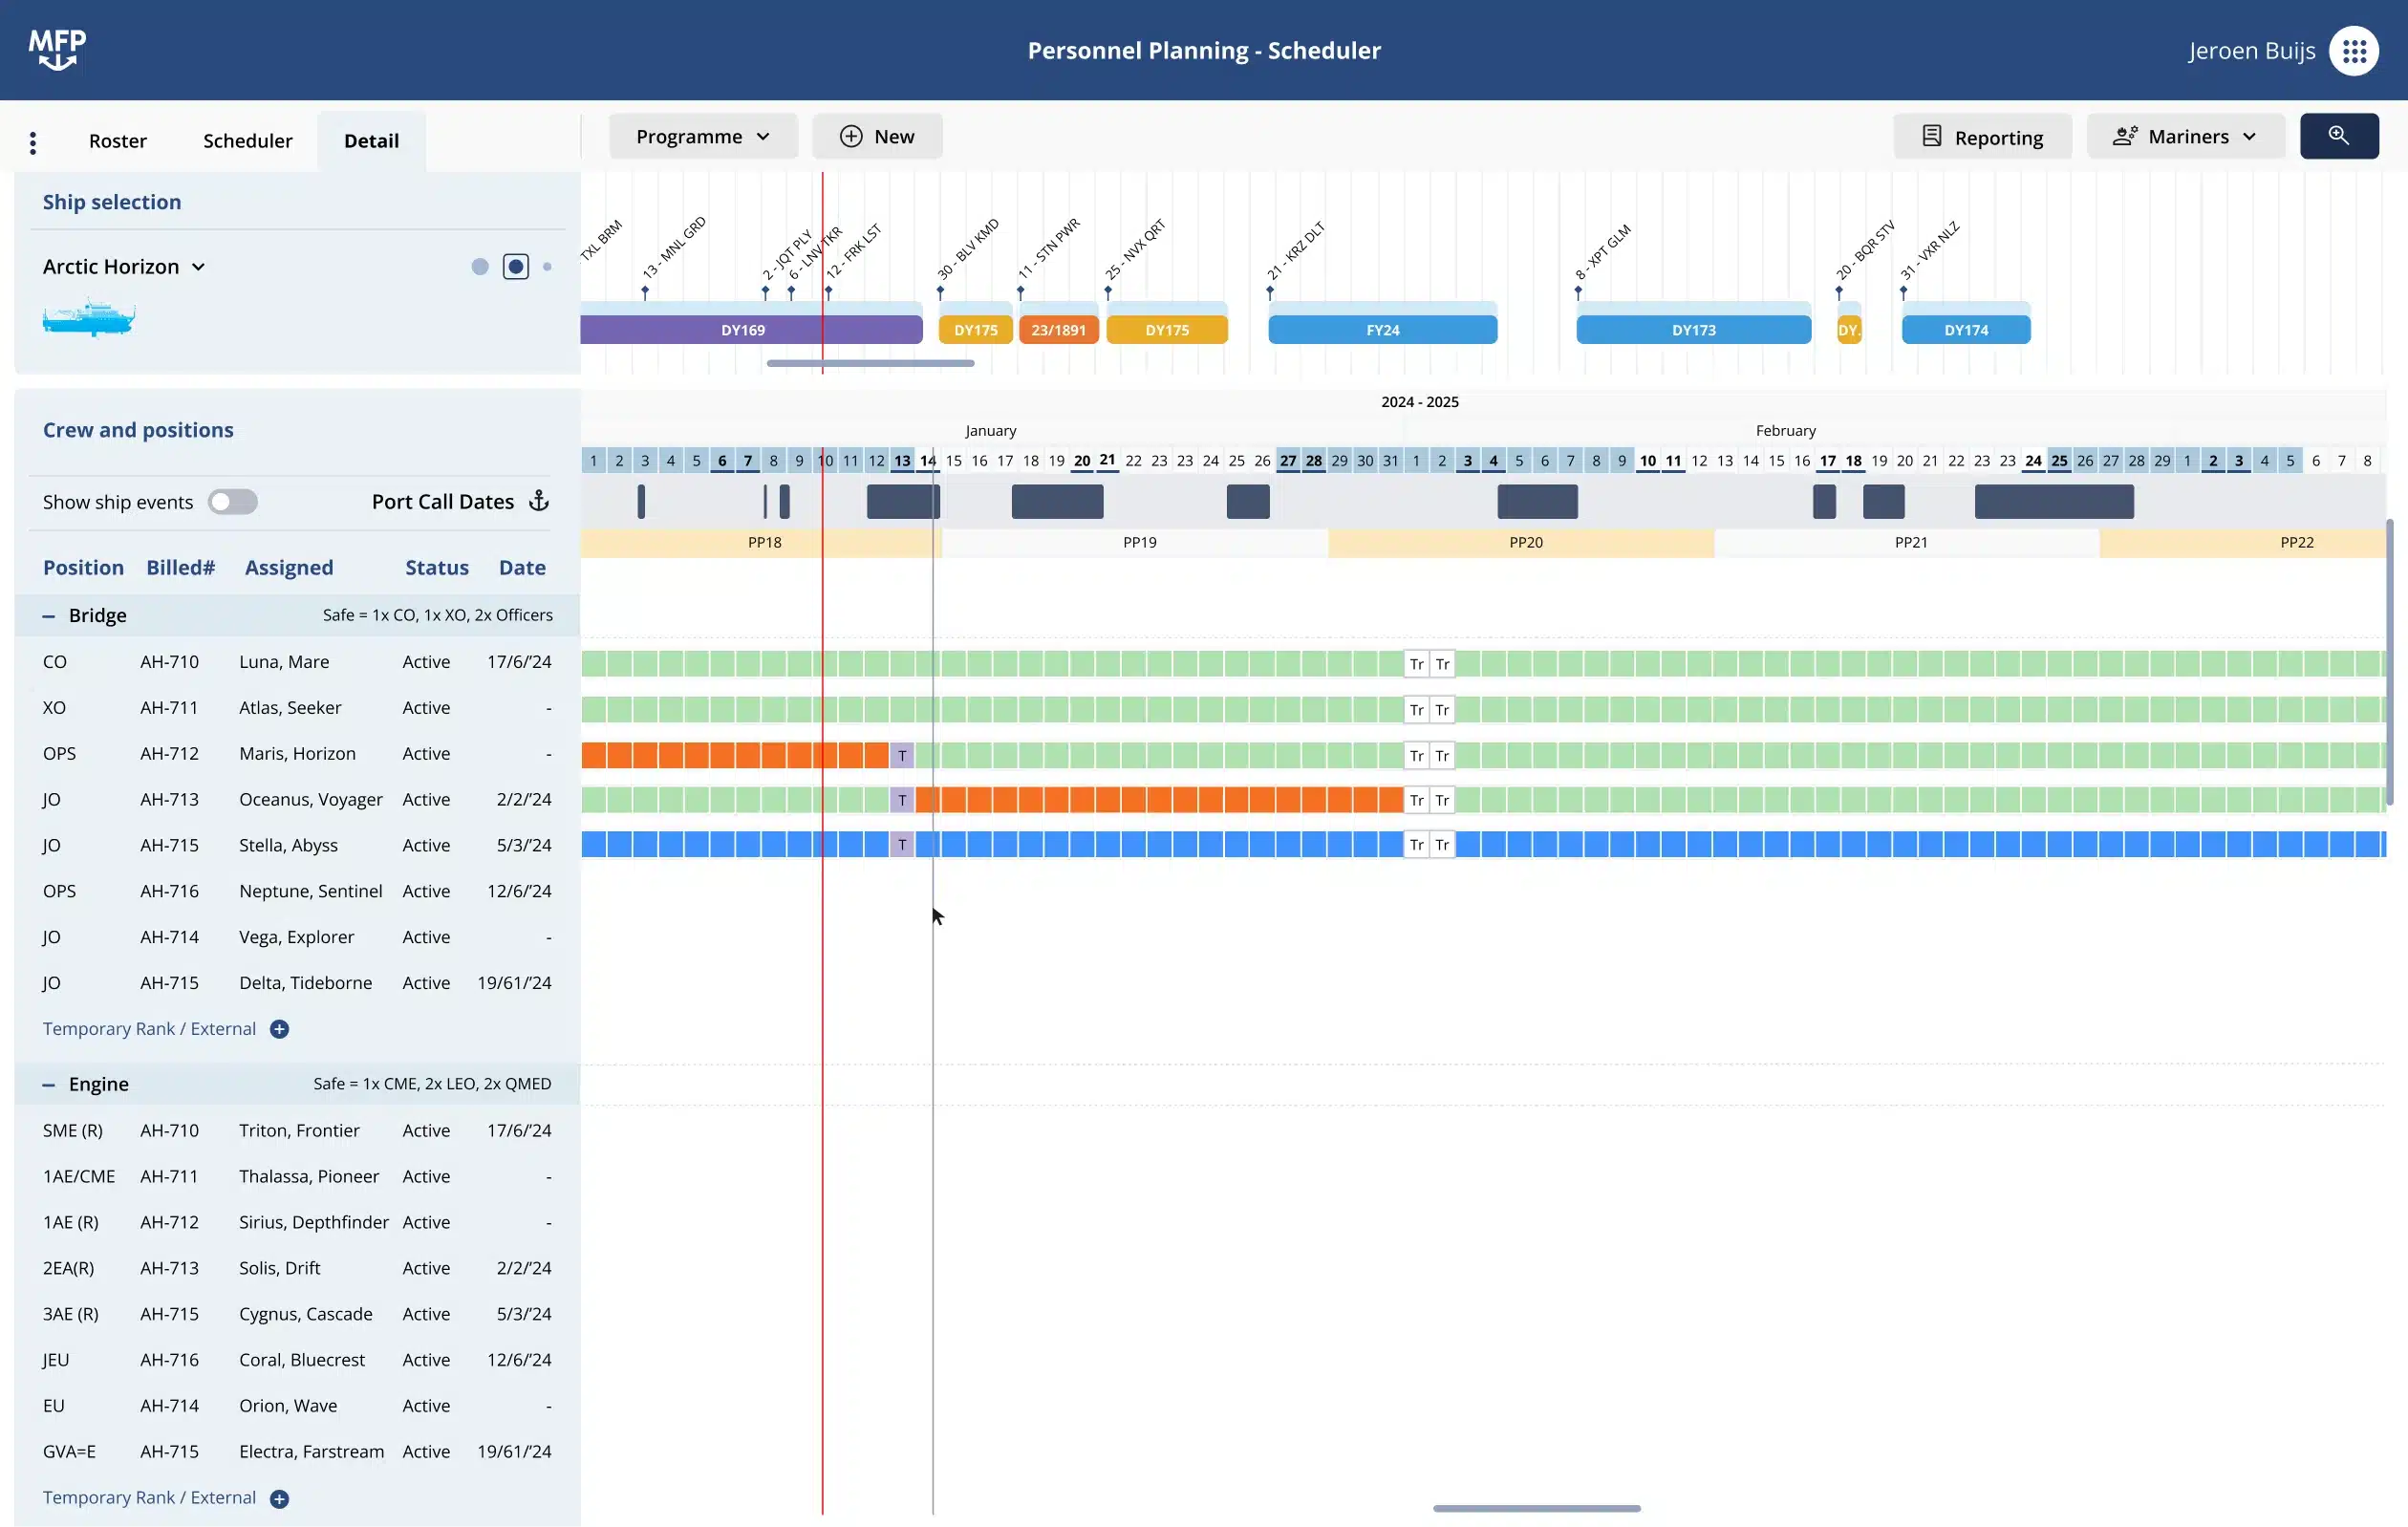Select the DY169 voyage bar

tap(748, 329)
